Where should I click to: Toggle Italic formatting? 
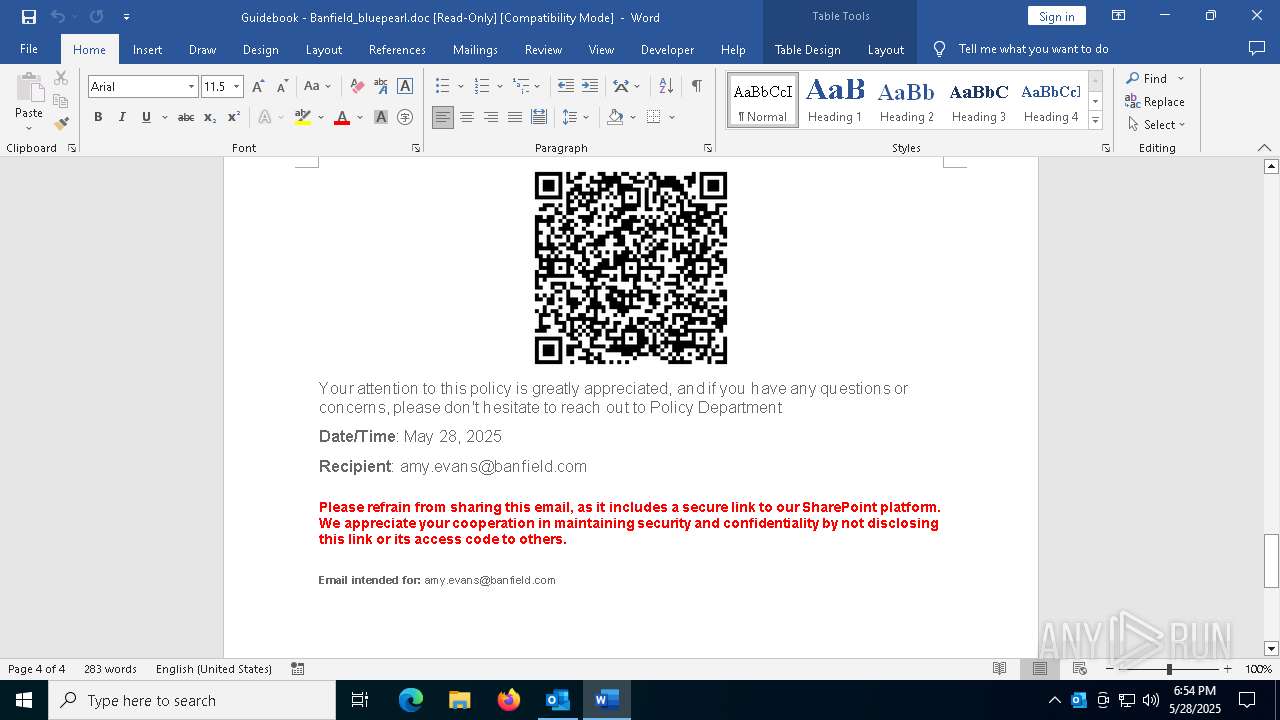click(122, 117)
